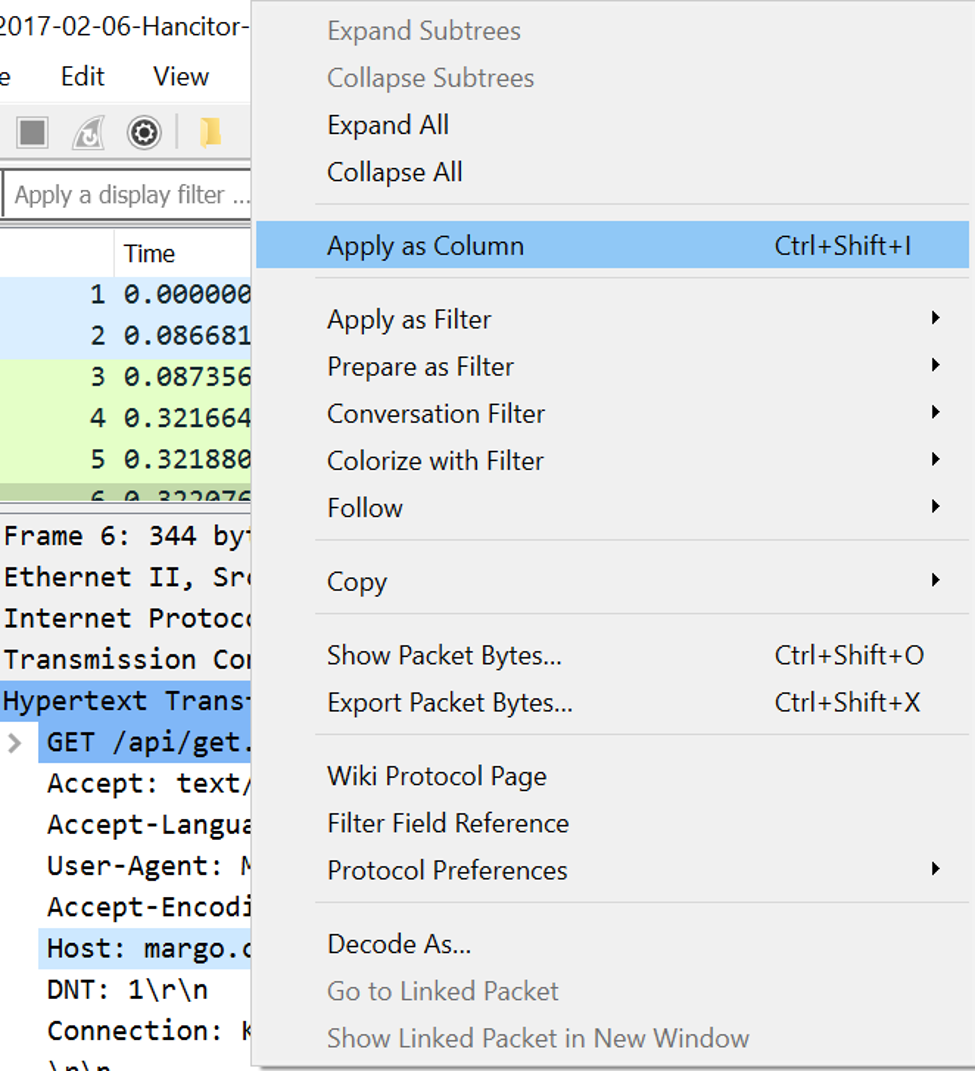The image size is (975, 1071).
Task: Click the restart capture shark fin icon
Action: [x=88, y=132]
